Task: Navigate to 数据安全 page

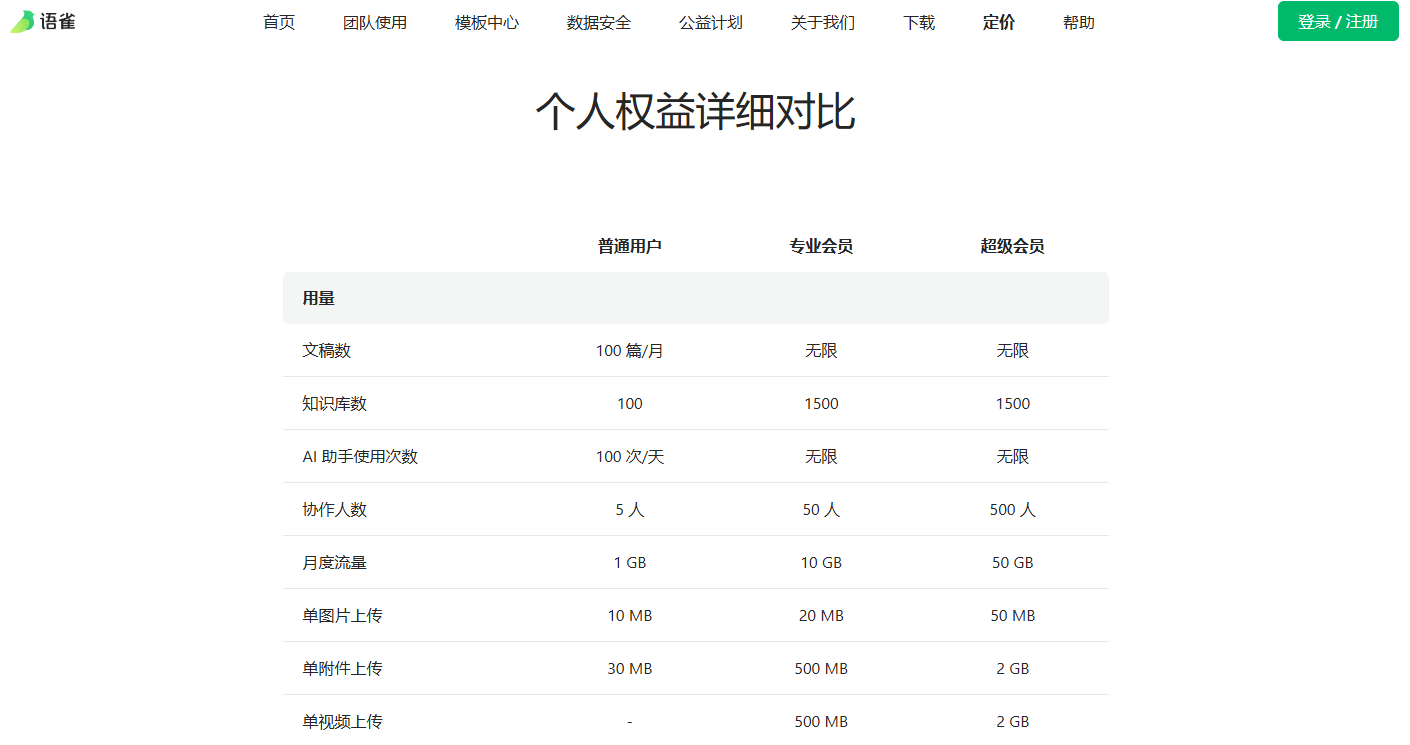Action: tap(599, 22)
